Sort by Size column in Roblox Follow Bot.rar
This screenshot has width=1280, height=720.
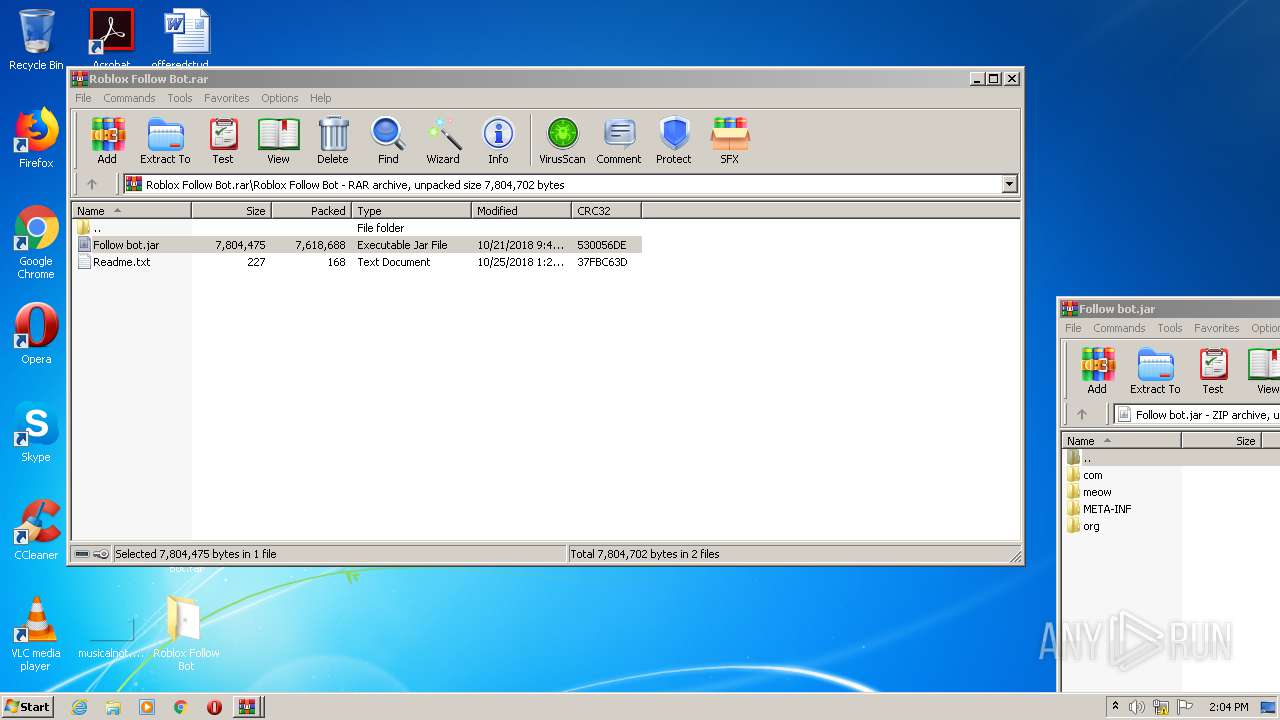pos(231,211)
